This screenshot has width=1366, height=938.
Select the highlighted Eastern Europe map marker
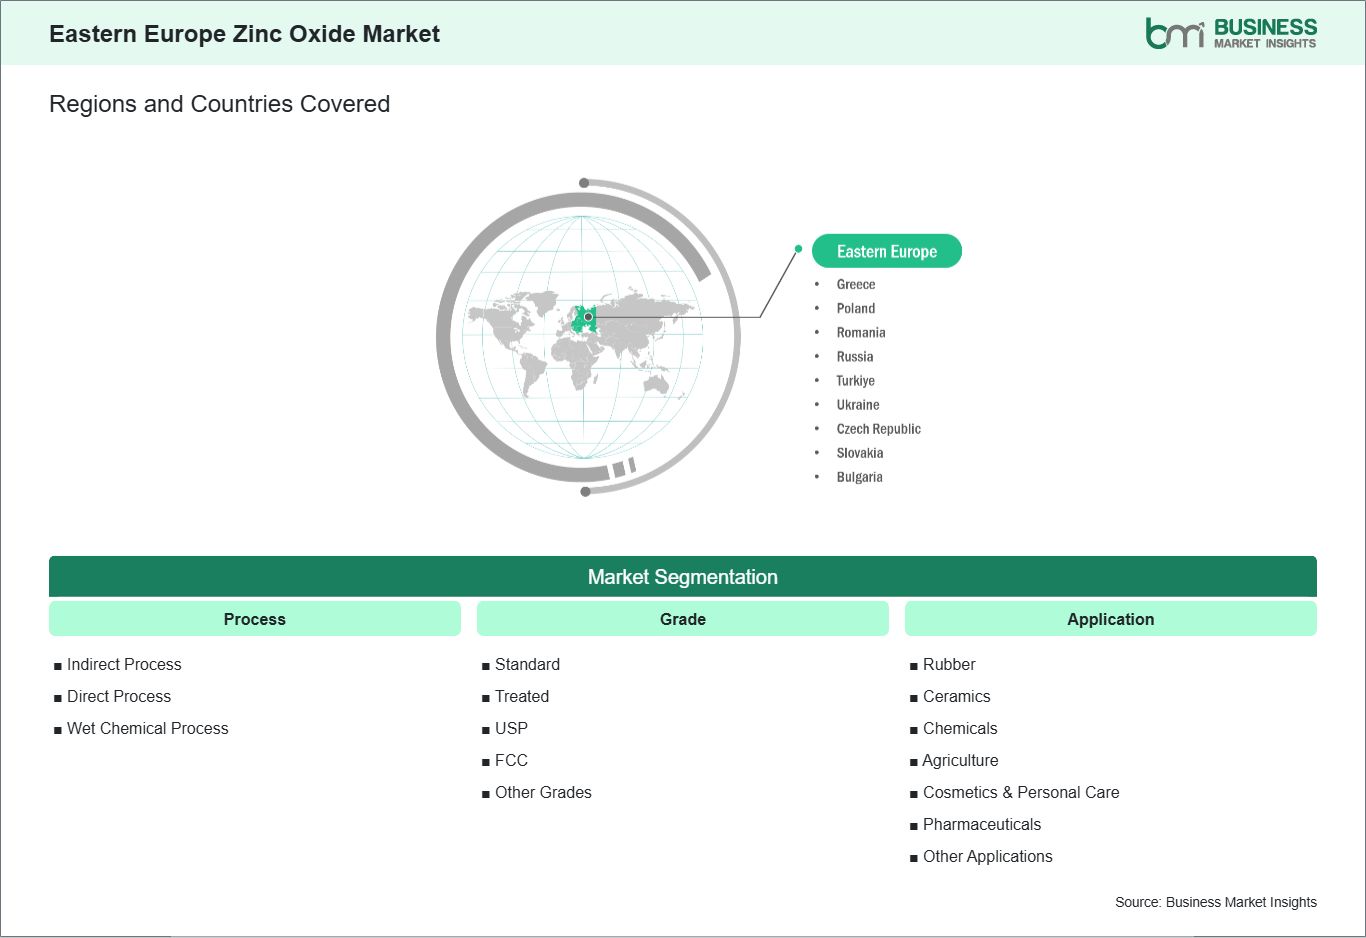pos(588,317)
